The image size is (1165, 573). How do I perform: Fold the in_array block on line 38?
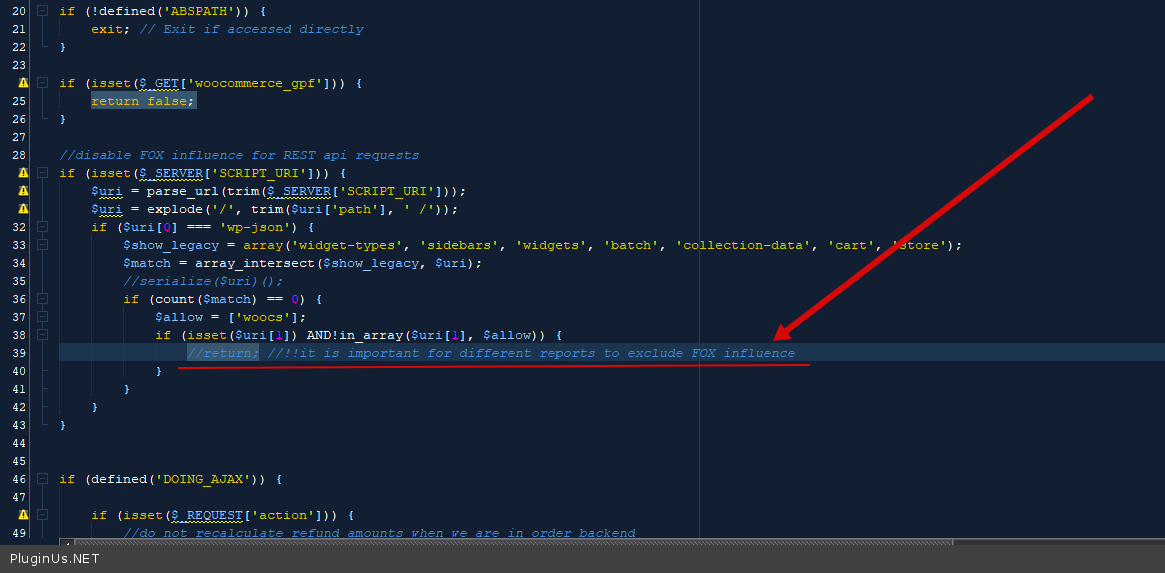[x=42, y=335]
